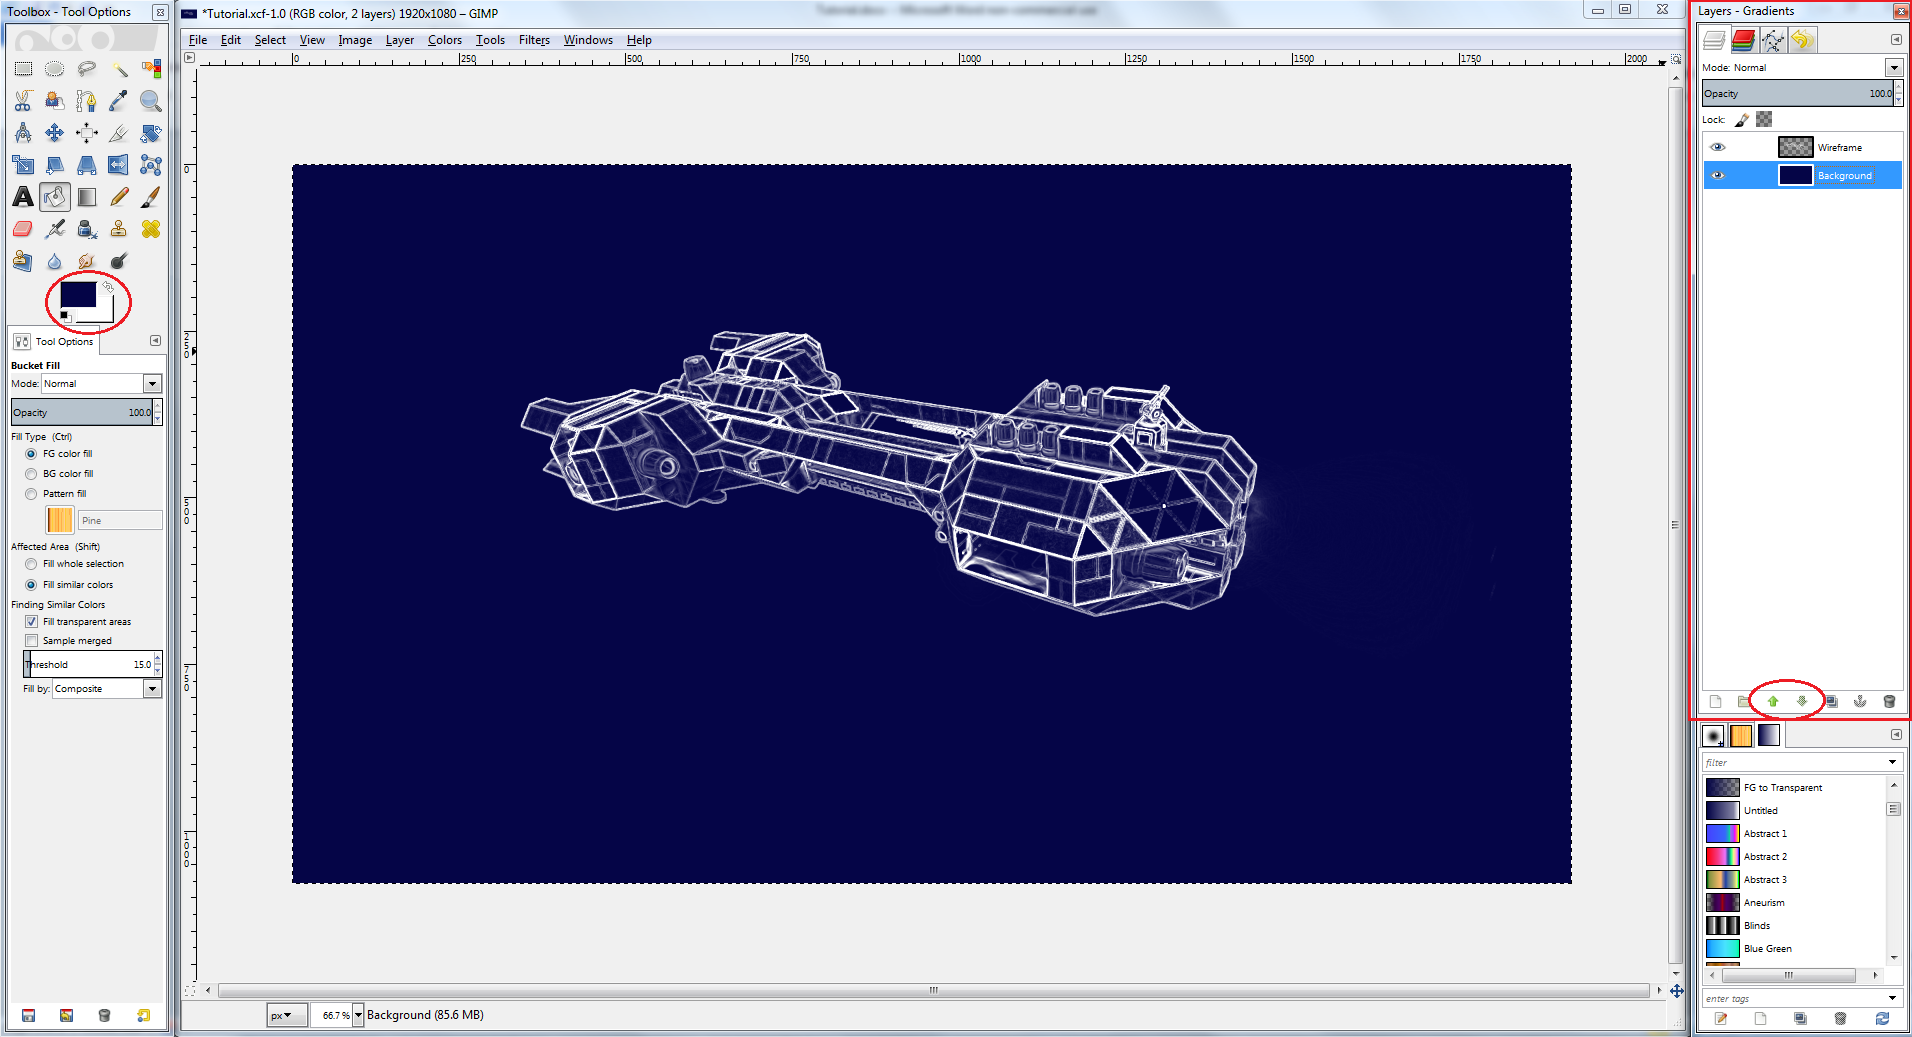Choose Fill whole selection option
The height and width of the screenshot is (1037, 1912).
(x=32, y=564)
